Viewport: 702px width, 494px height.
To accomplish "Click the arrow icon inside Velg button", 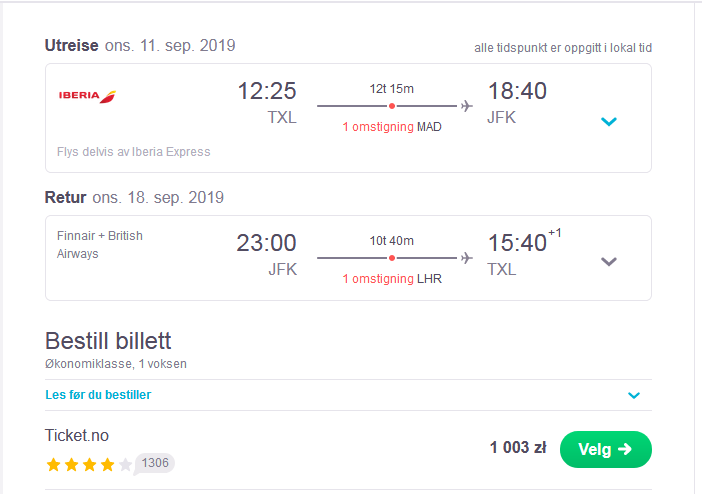I will [625, 449].
